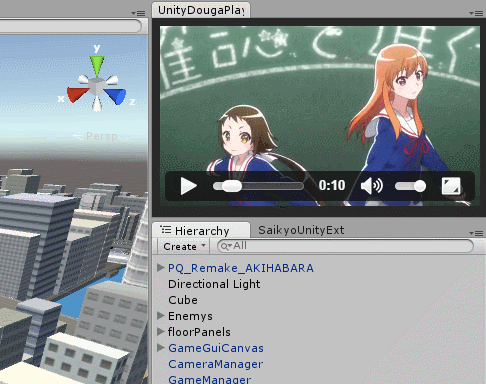The height and width of the screenshot is (384, 486).
Task: Expand the Enemys object
Action: [161, 315]
